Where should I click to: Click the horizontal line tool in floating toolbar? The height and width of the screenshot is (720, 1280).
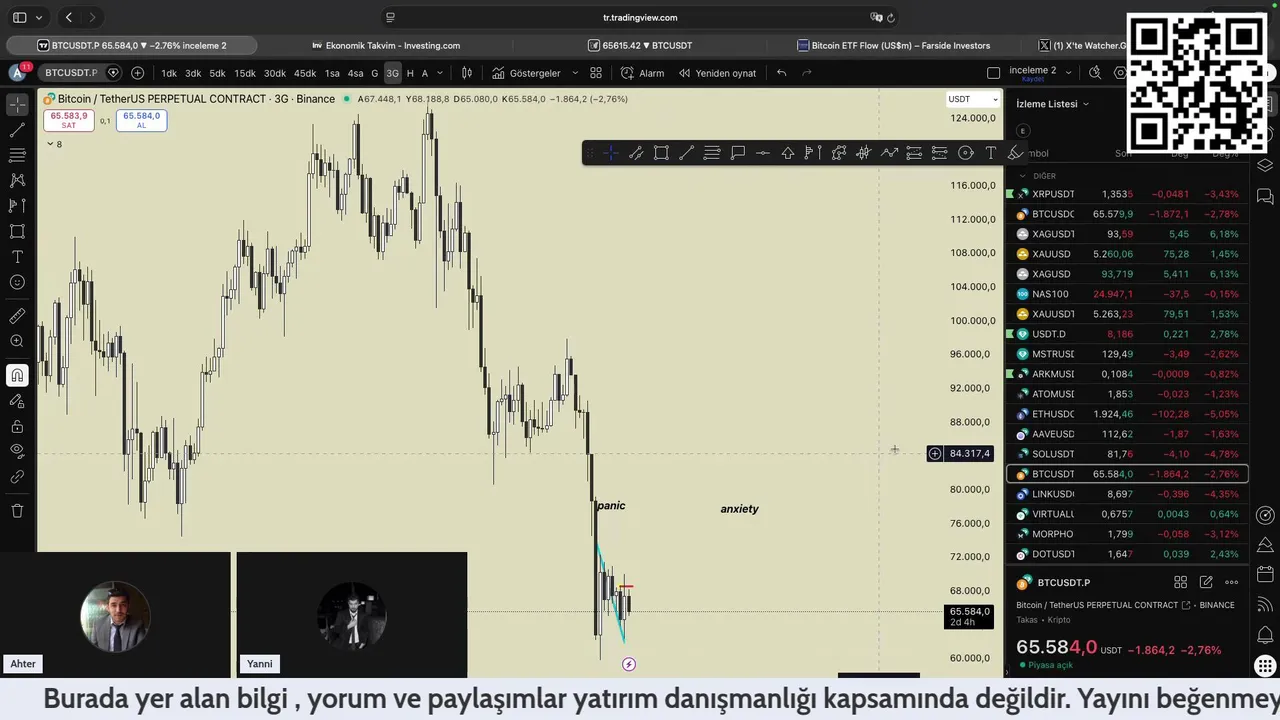pyautogui.click(x=762, y=153)
